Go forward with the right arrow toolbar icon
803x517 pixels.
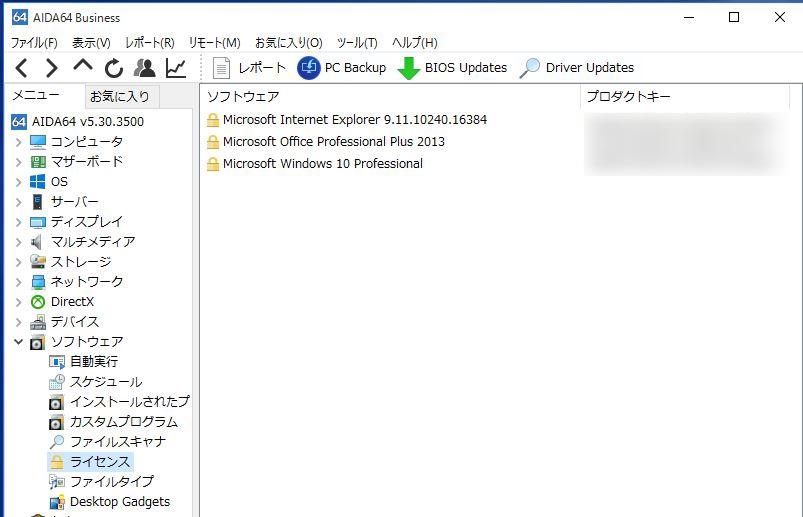[x=52, y=68]
